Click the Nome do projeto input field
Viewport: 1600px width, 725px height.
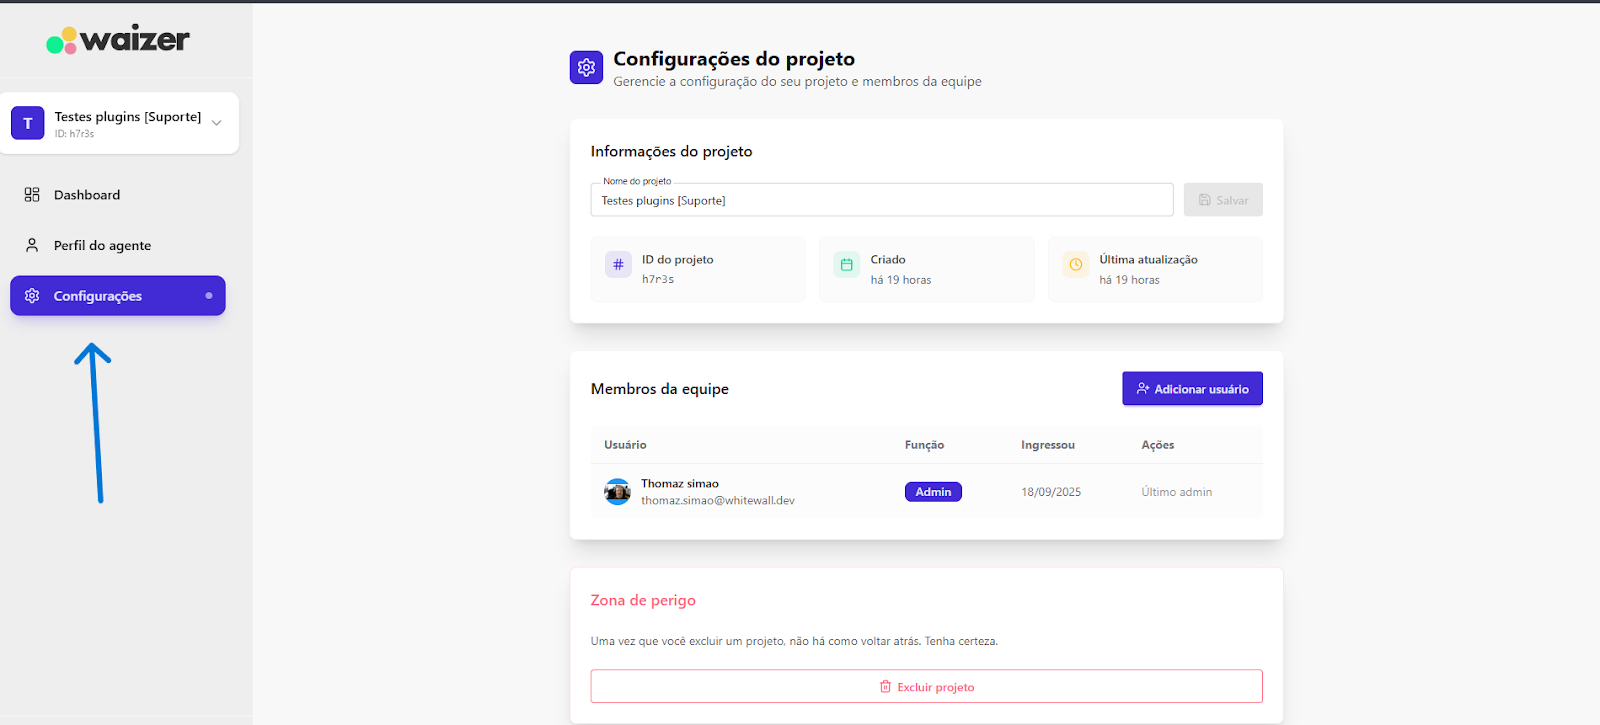(880, 200)
